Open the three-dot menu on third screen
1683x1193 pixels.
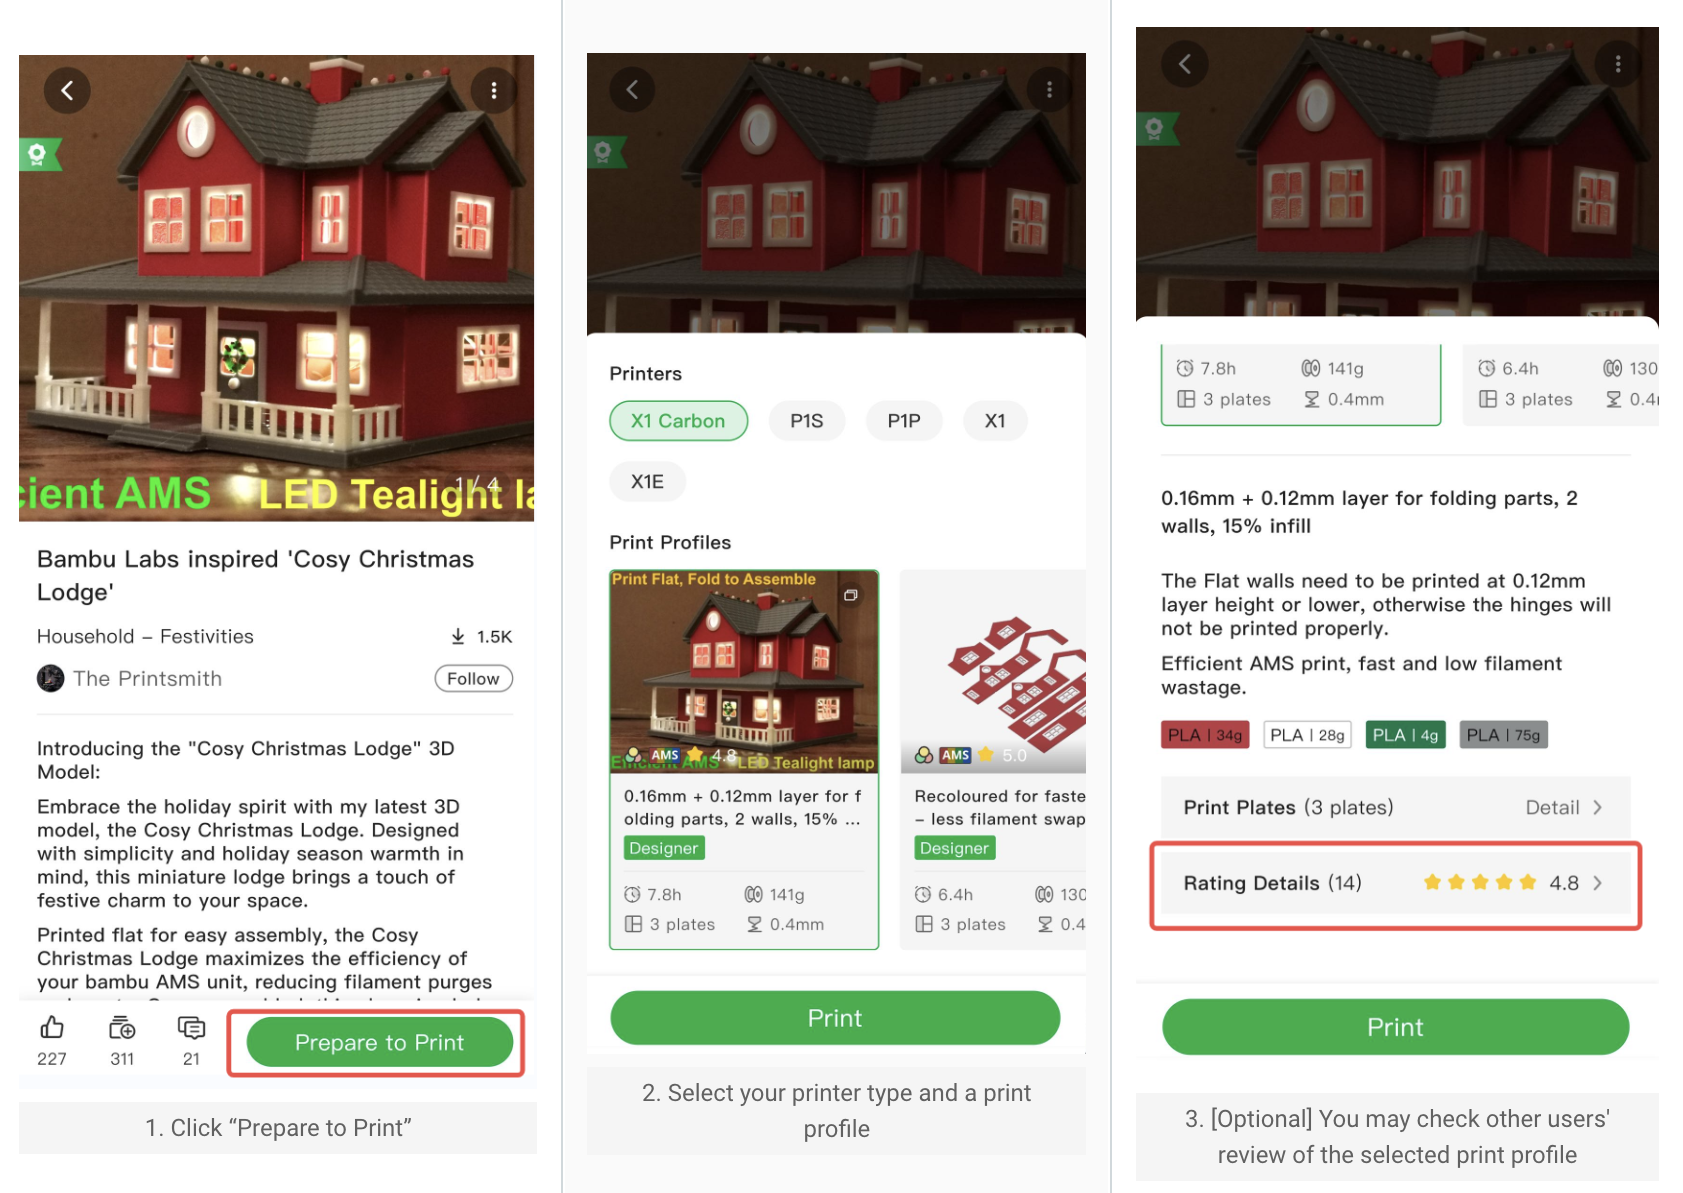tap(1618, 65)
